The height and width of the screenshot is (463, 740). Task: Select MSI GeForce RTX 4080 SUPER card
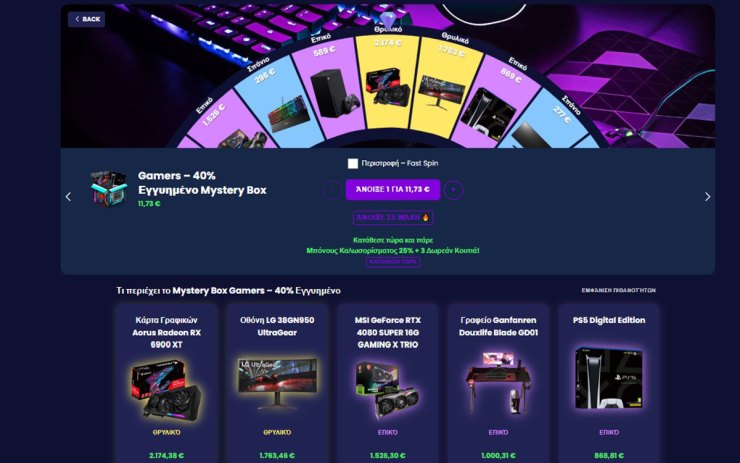(387, 384)
